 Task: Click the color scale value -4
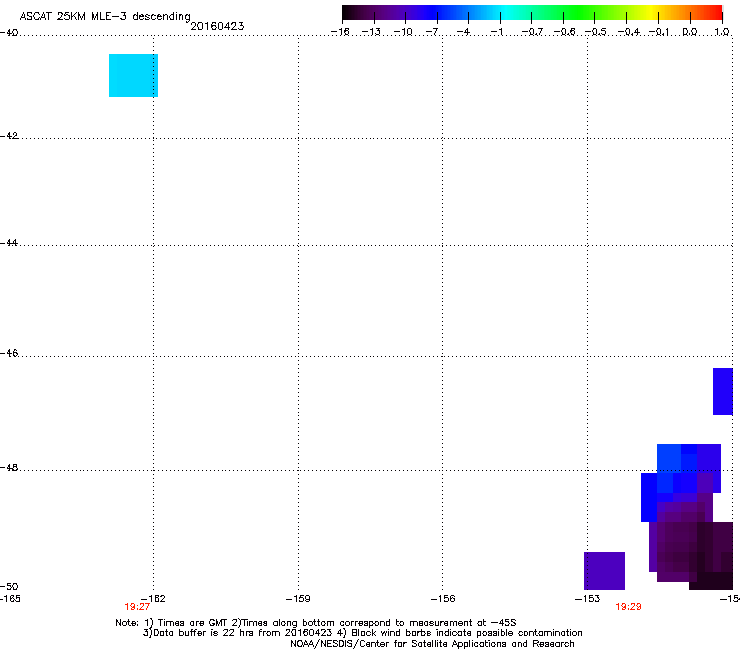coord(463,32)
